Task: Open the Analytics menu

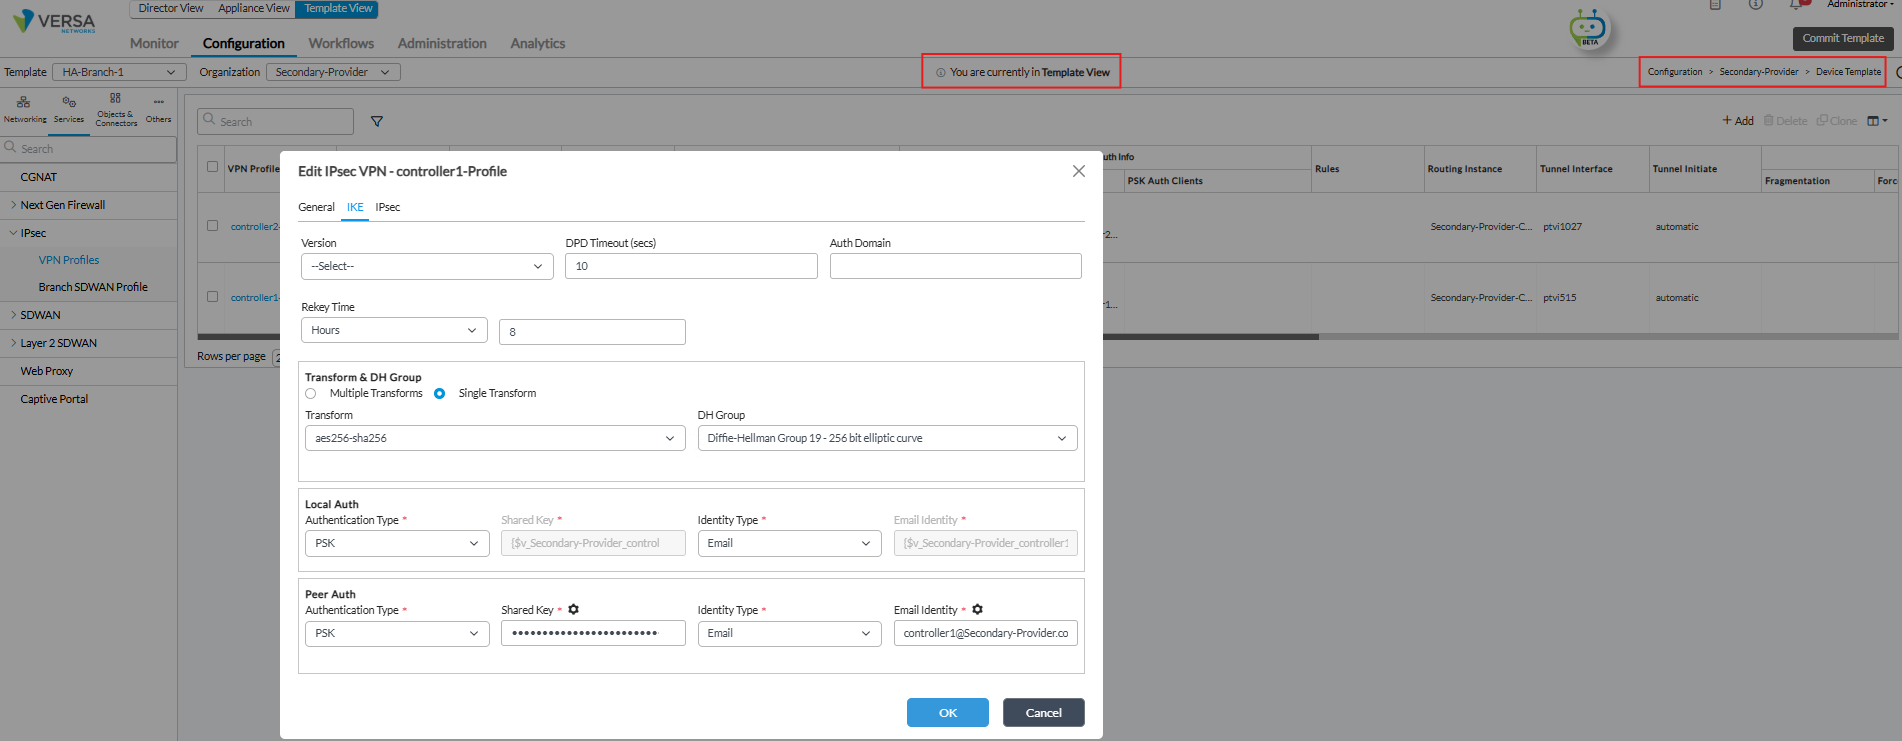Action: tap(538, 43)
